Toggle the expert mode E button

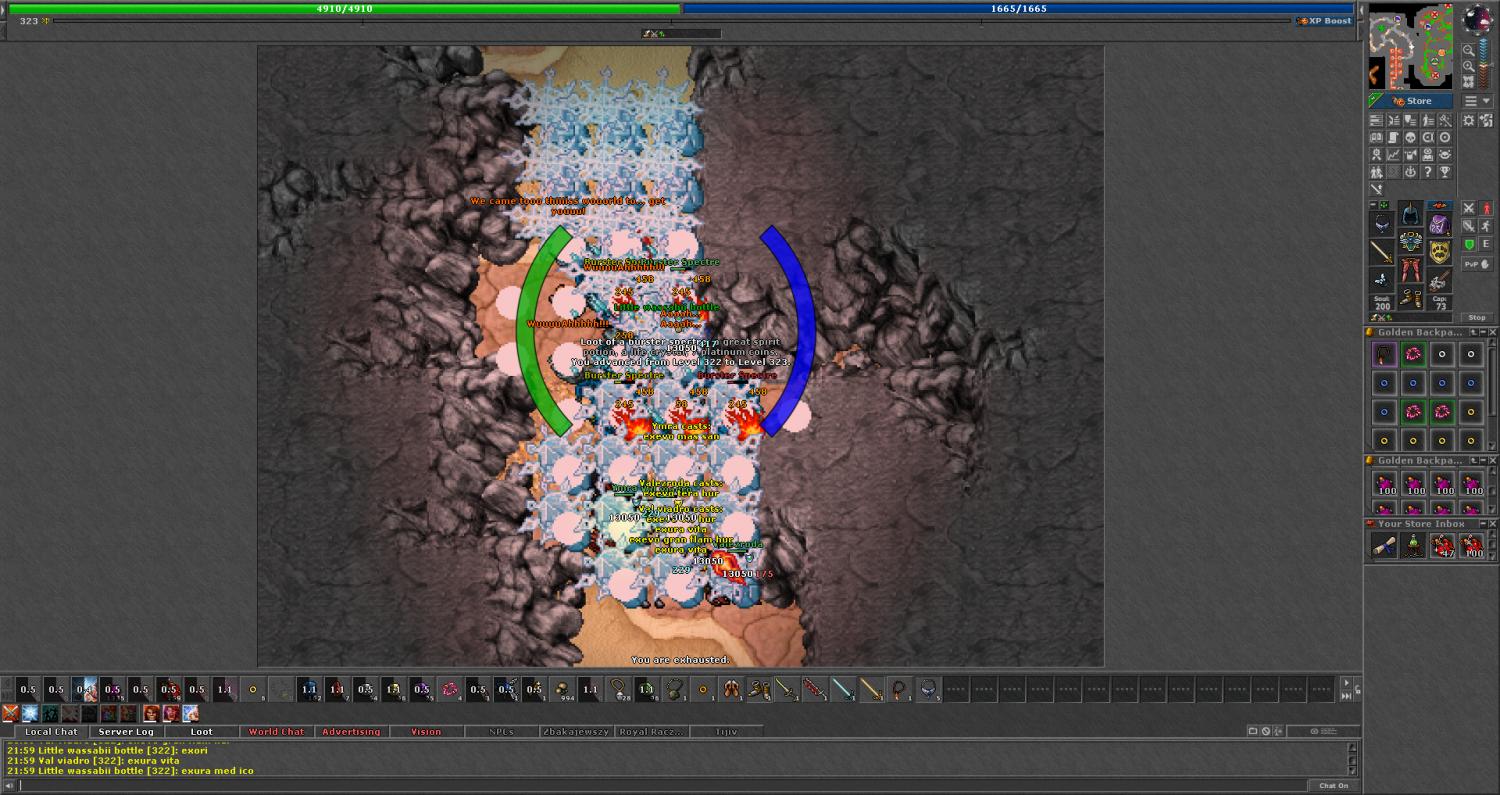(x=1485, y=244)
